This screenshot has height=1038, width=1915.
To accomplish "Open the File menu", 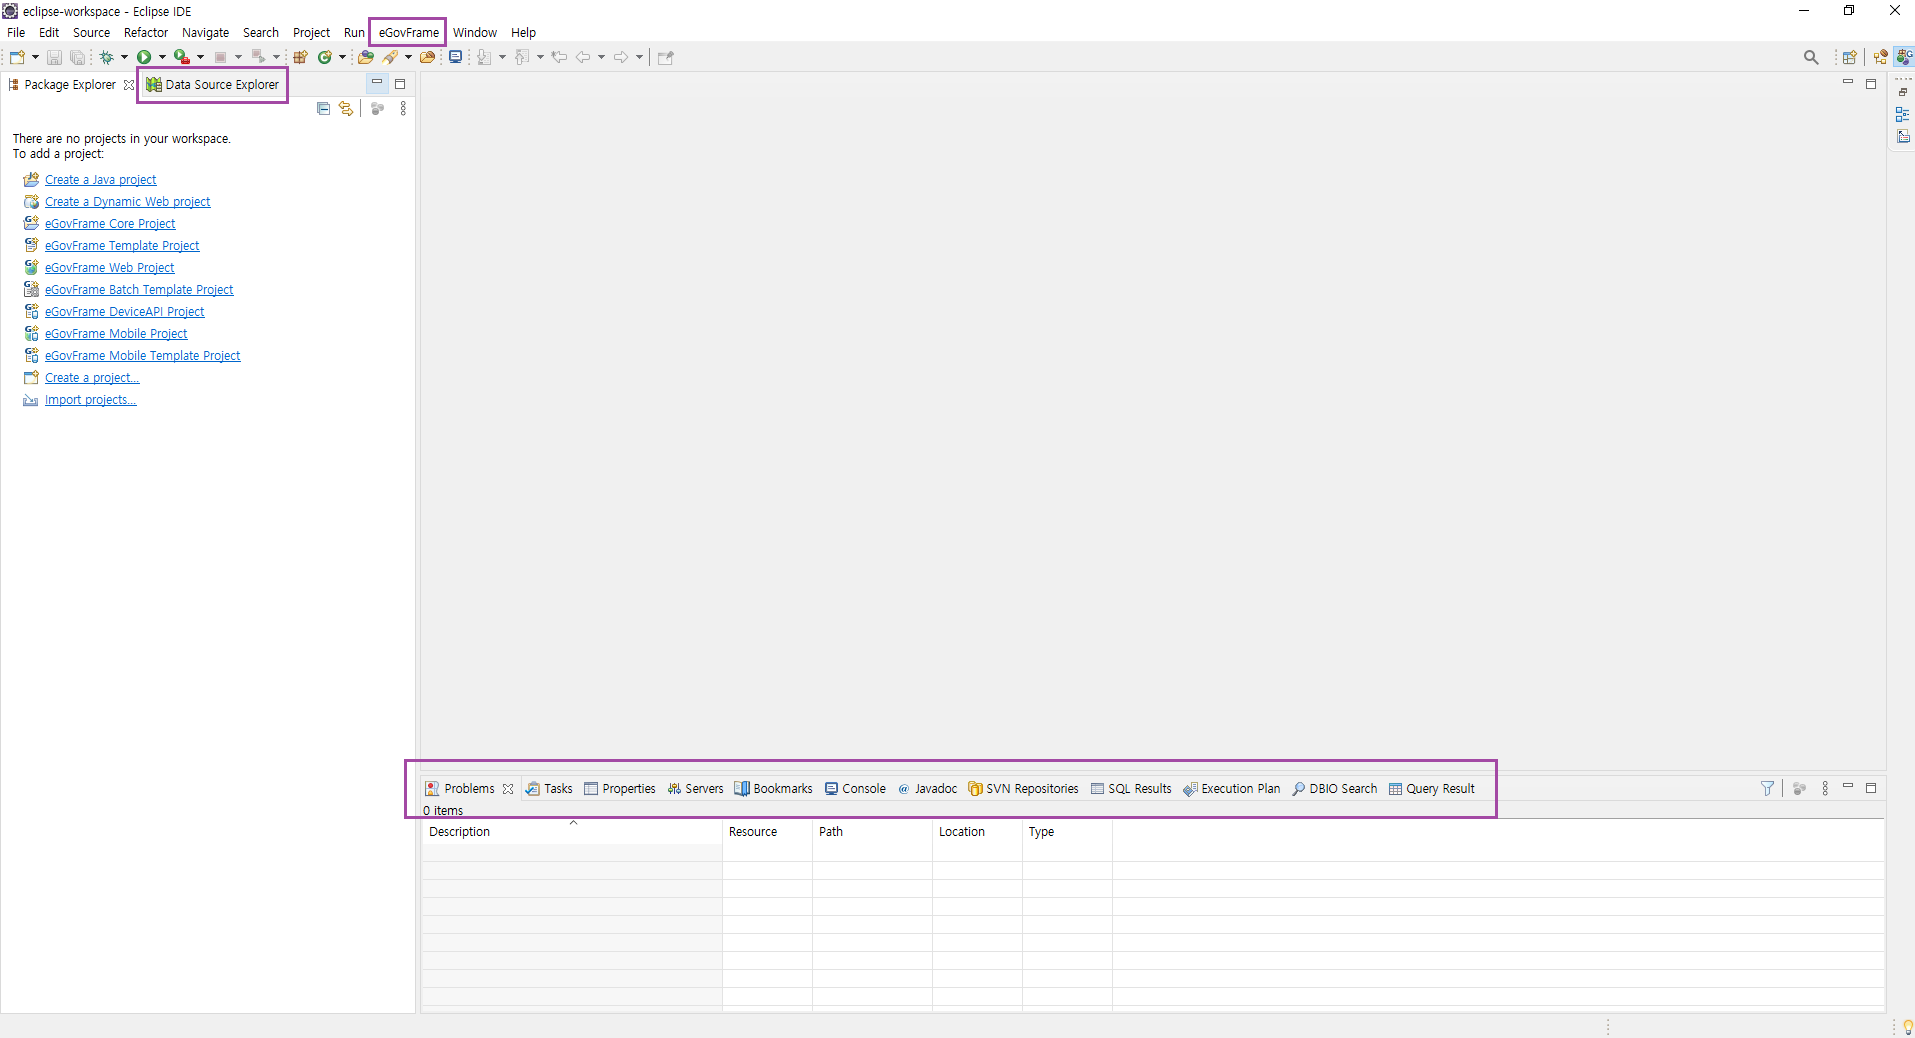I will pyautogui.click(x=16, y=33).
